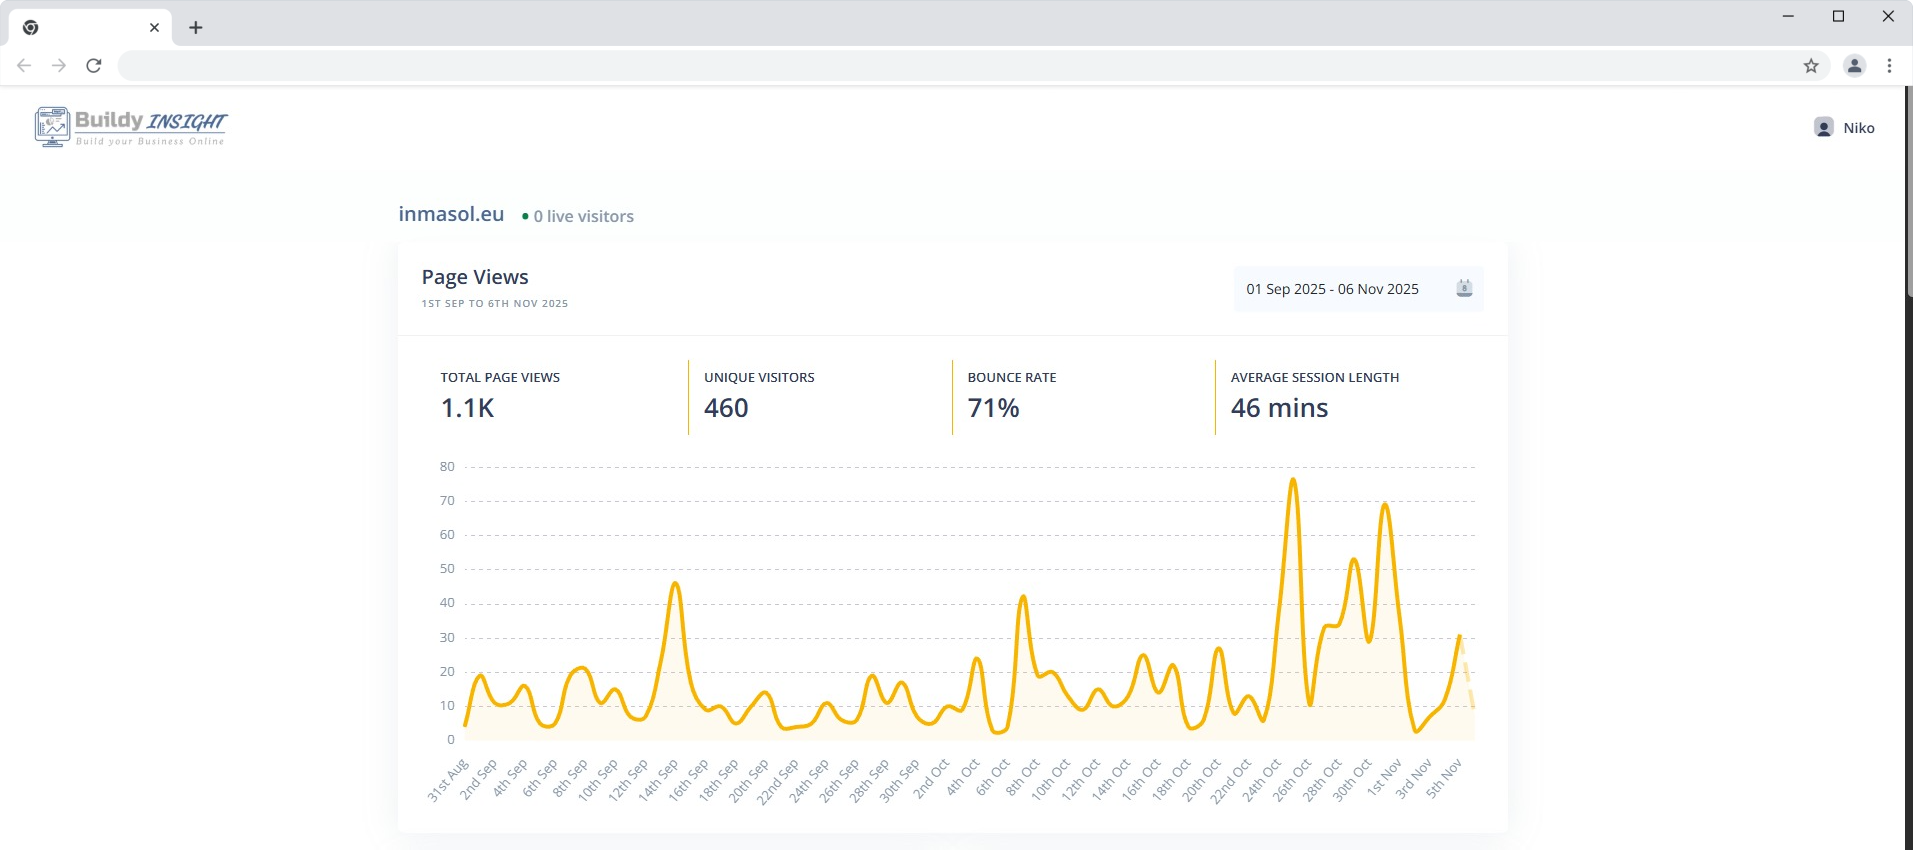Bookmark this page with the star icon

[1811, 66]
